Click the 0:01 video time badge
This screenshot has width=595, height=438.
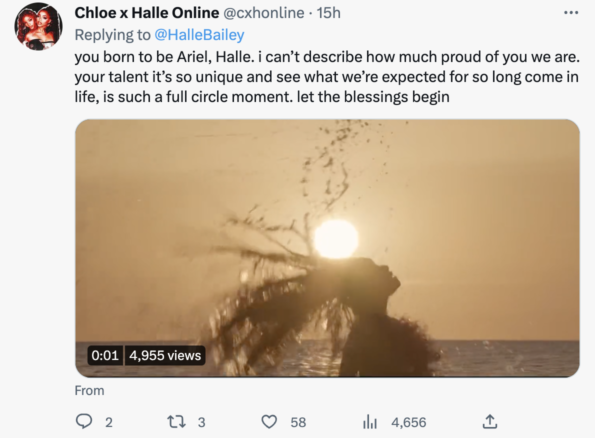pos(105,355)
